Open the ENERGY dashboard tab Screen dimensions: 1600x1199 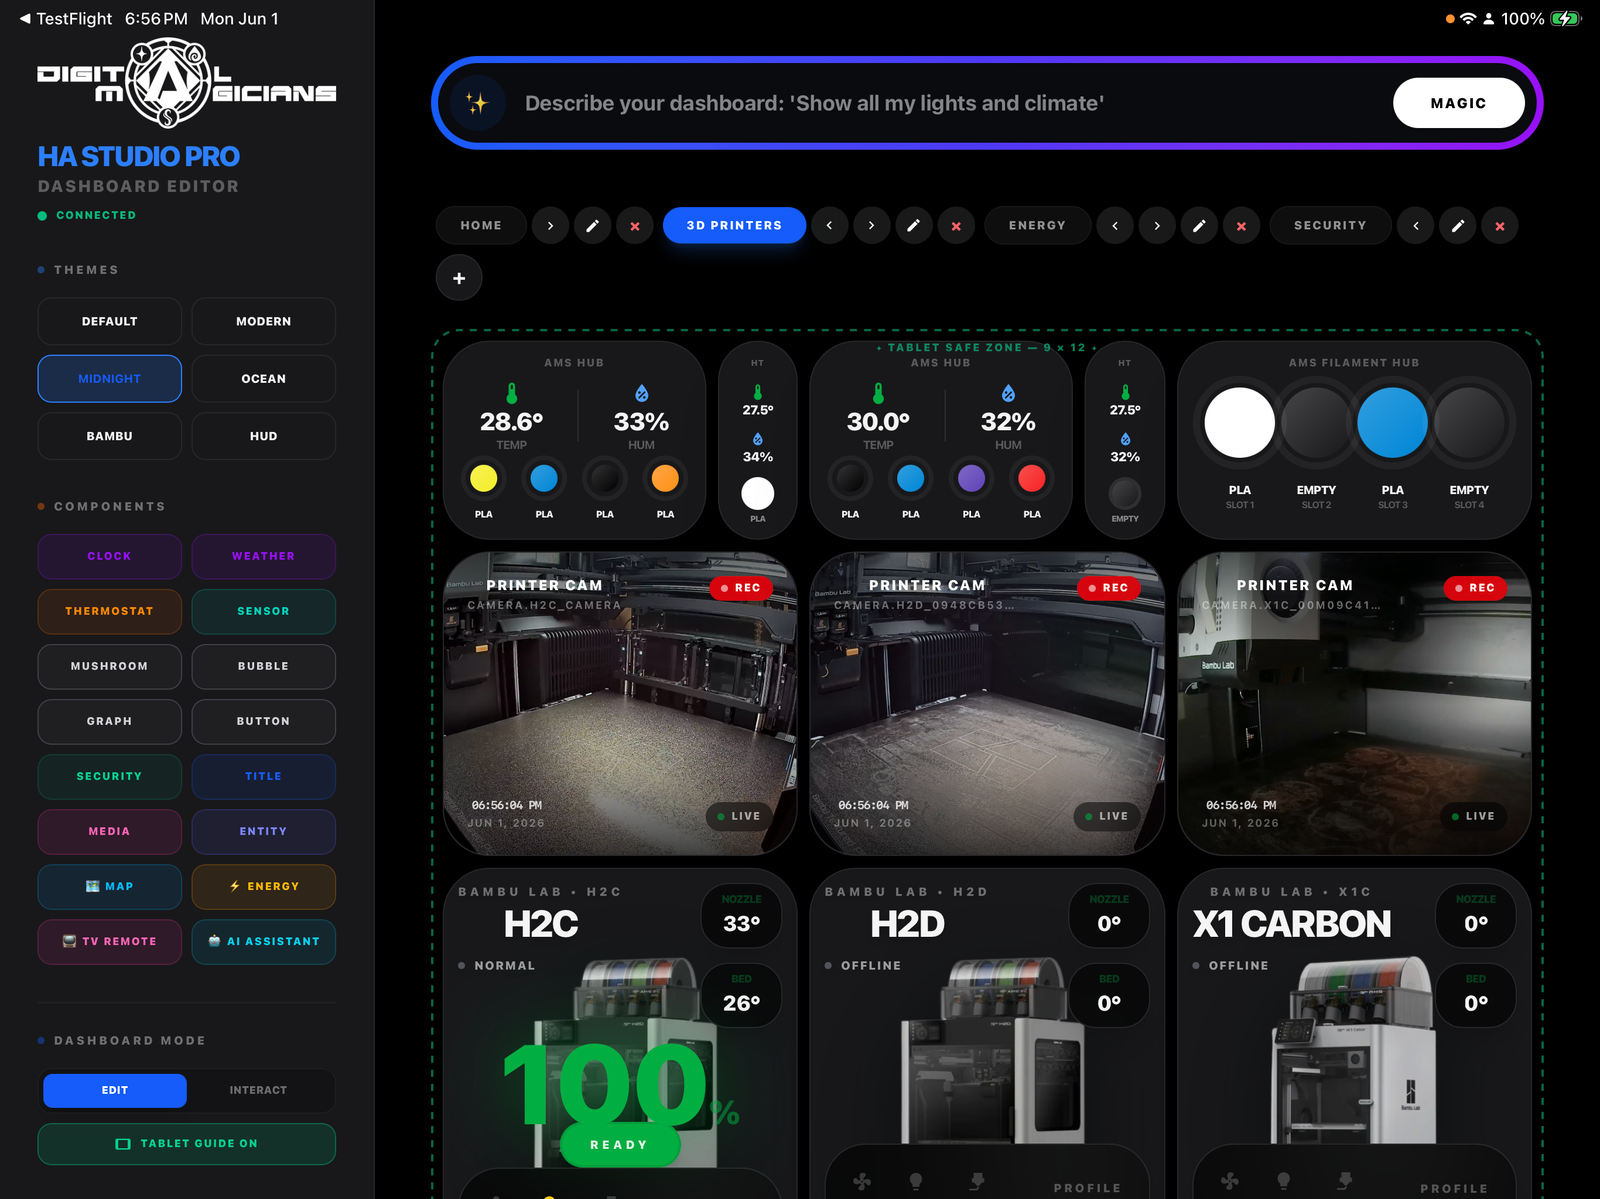click(x=1037, y=226)
